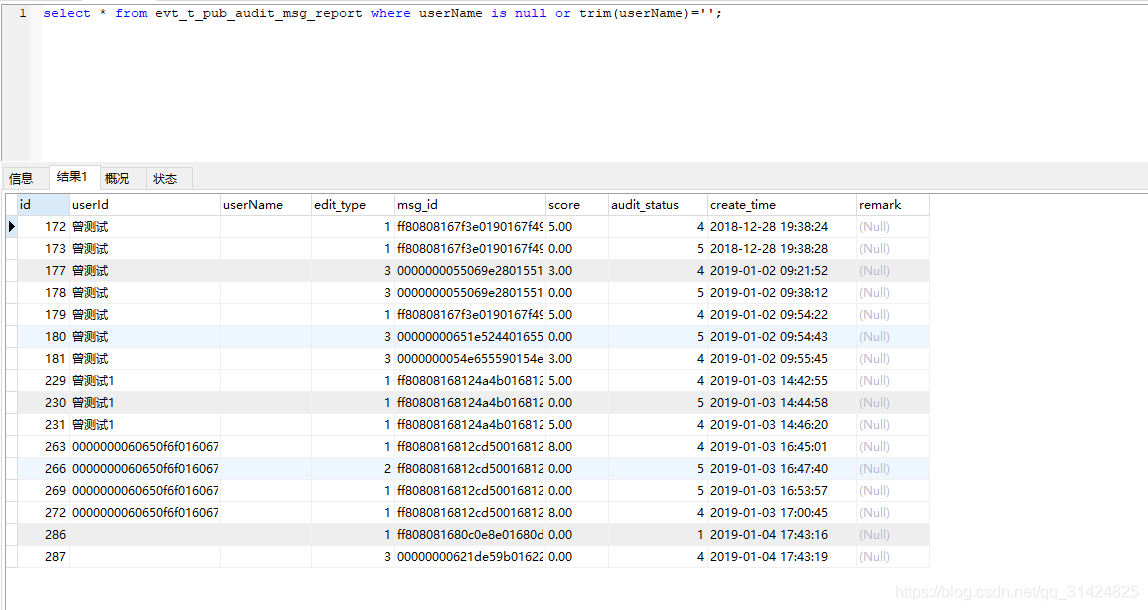Click create_time 2018-12-28 19:38:24
Viewport: 1148px width, 610px height.
(781, 227)
